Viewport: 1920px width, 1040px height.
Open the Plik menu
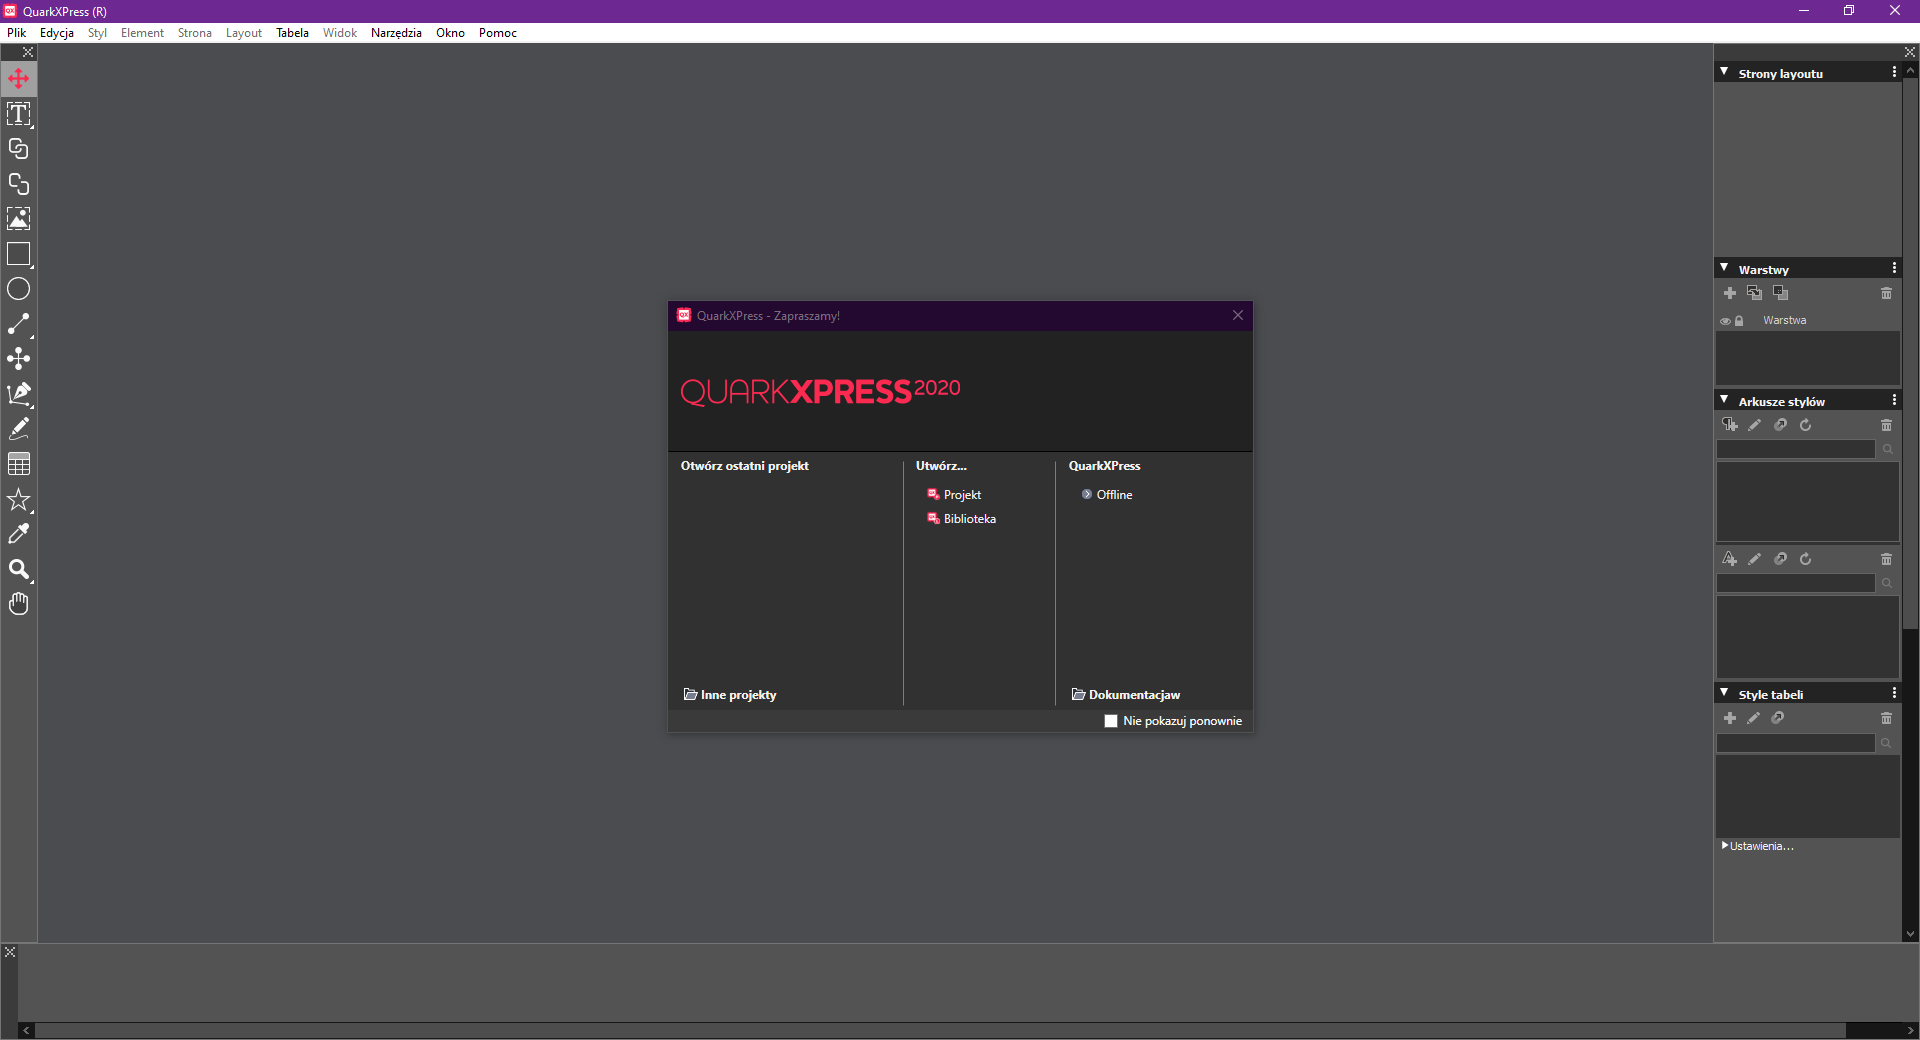pyautogui.click(x=17, y=33)
